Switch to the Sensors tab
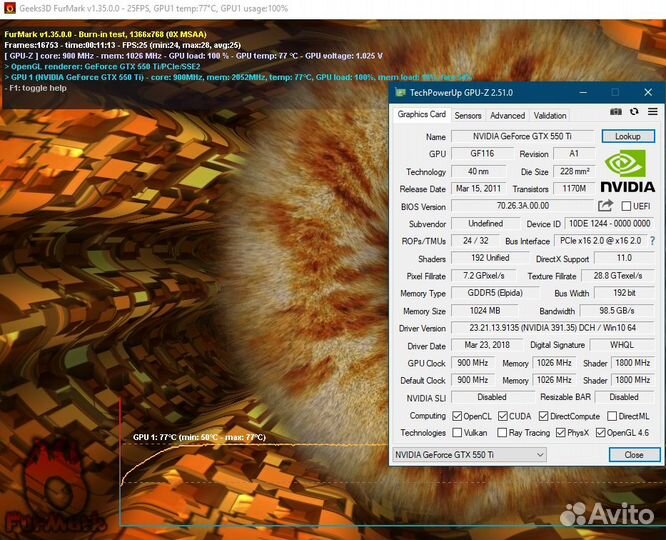 [x=468, y=115]
